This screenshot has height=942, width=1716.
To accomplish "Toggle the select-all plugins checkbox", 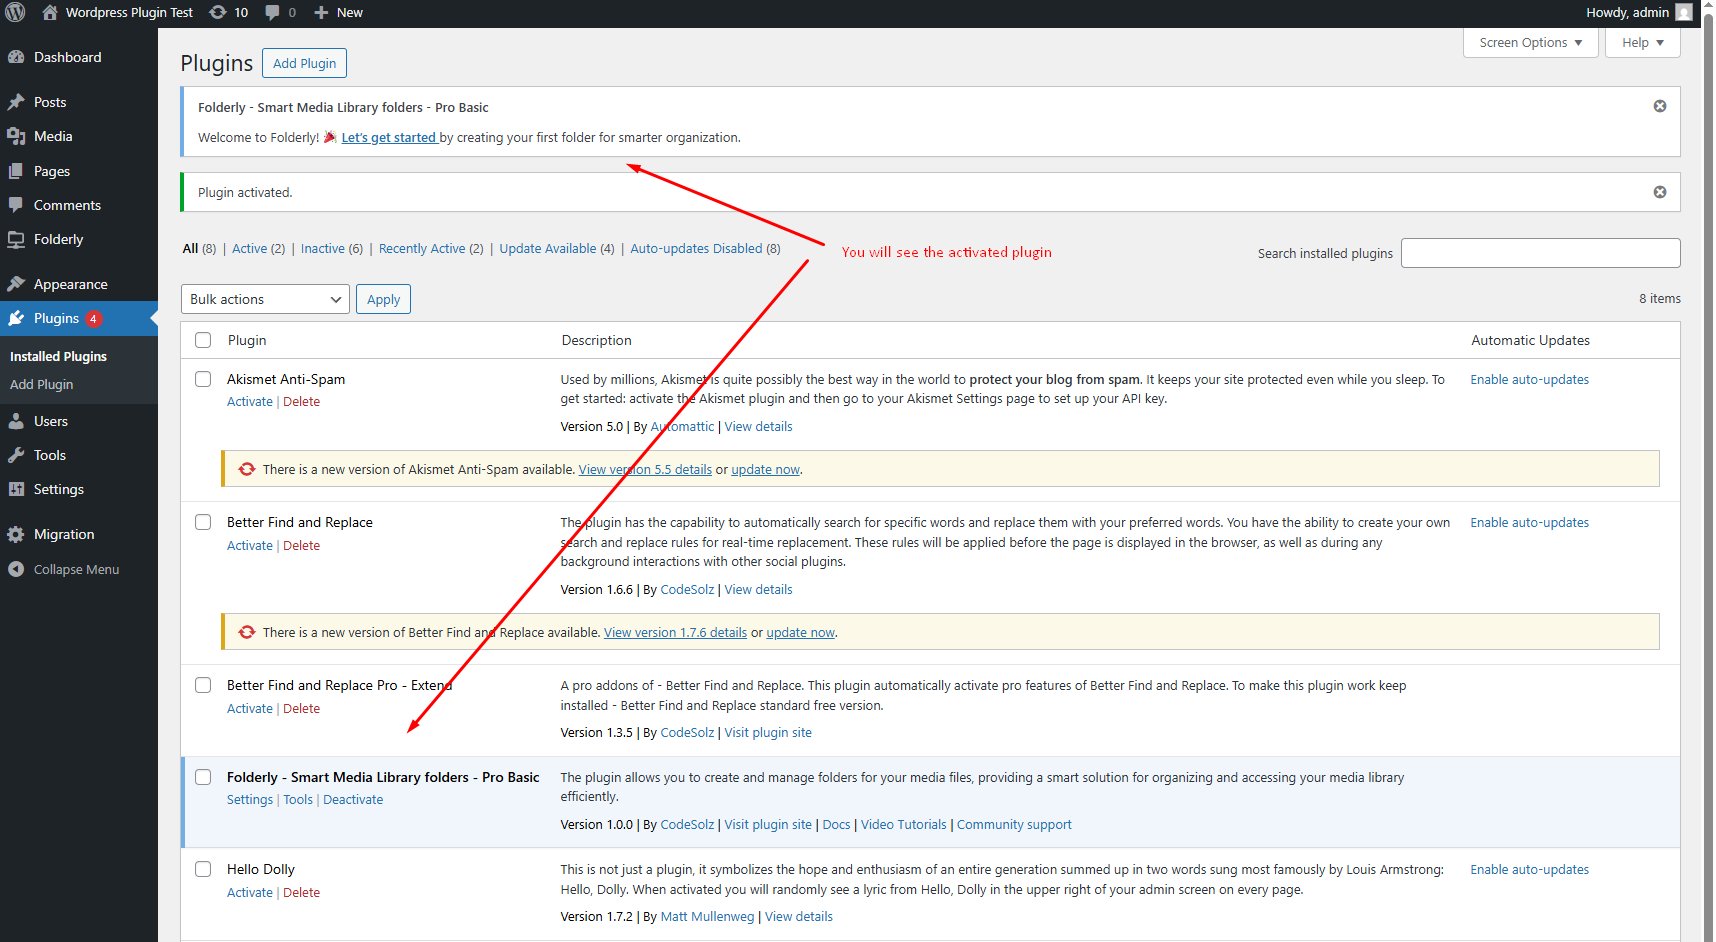I will coord(203,340).
